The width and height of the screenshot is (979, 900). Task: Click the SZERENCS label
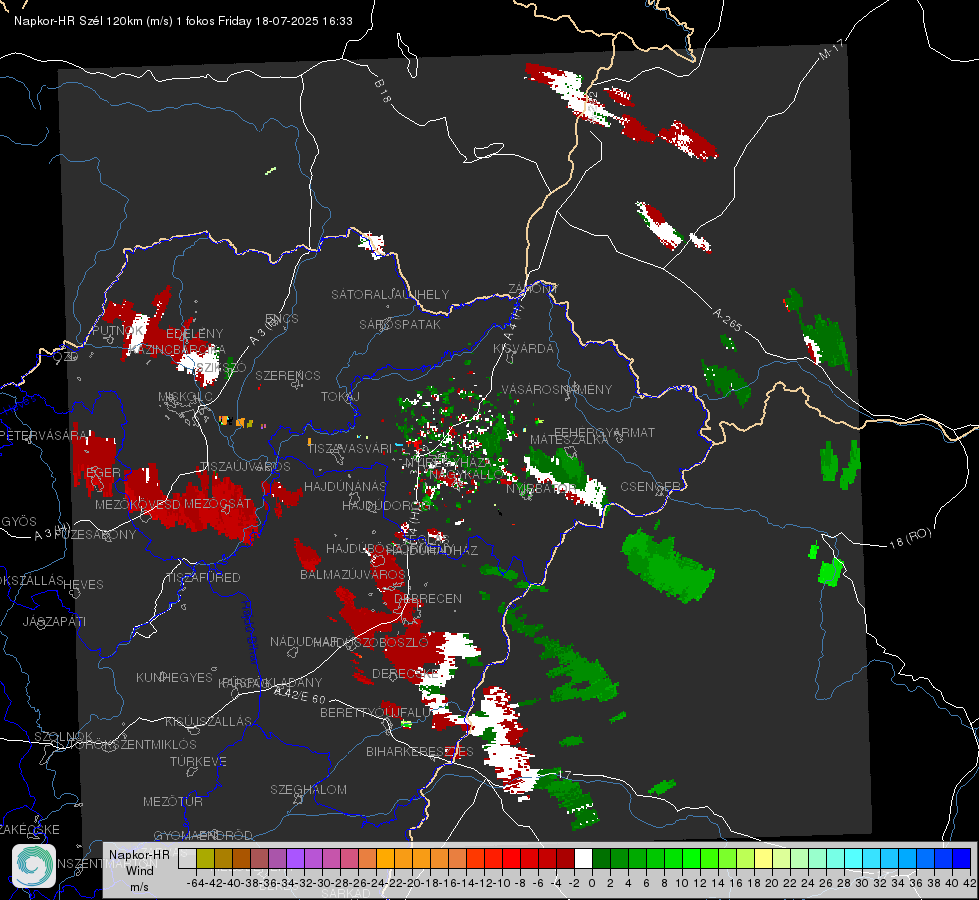[x=288, y=375]
